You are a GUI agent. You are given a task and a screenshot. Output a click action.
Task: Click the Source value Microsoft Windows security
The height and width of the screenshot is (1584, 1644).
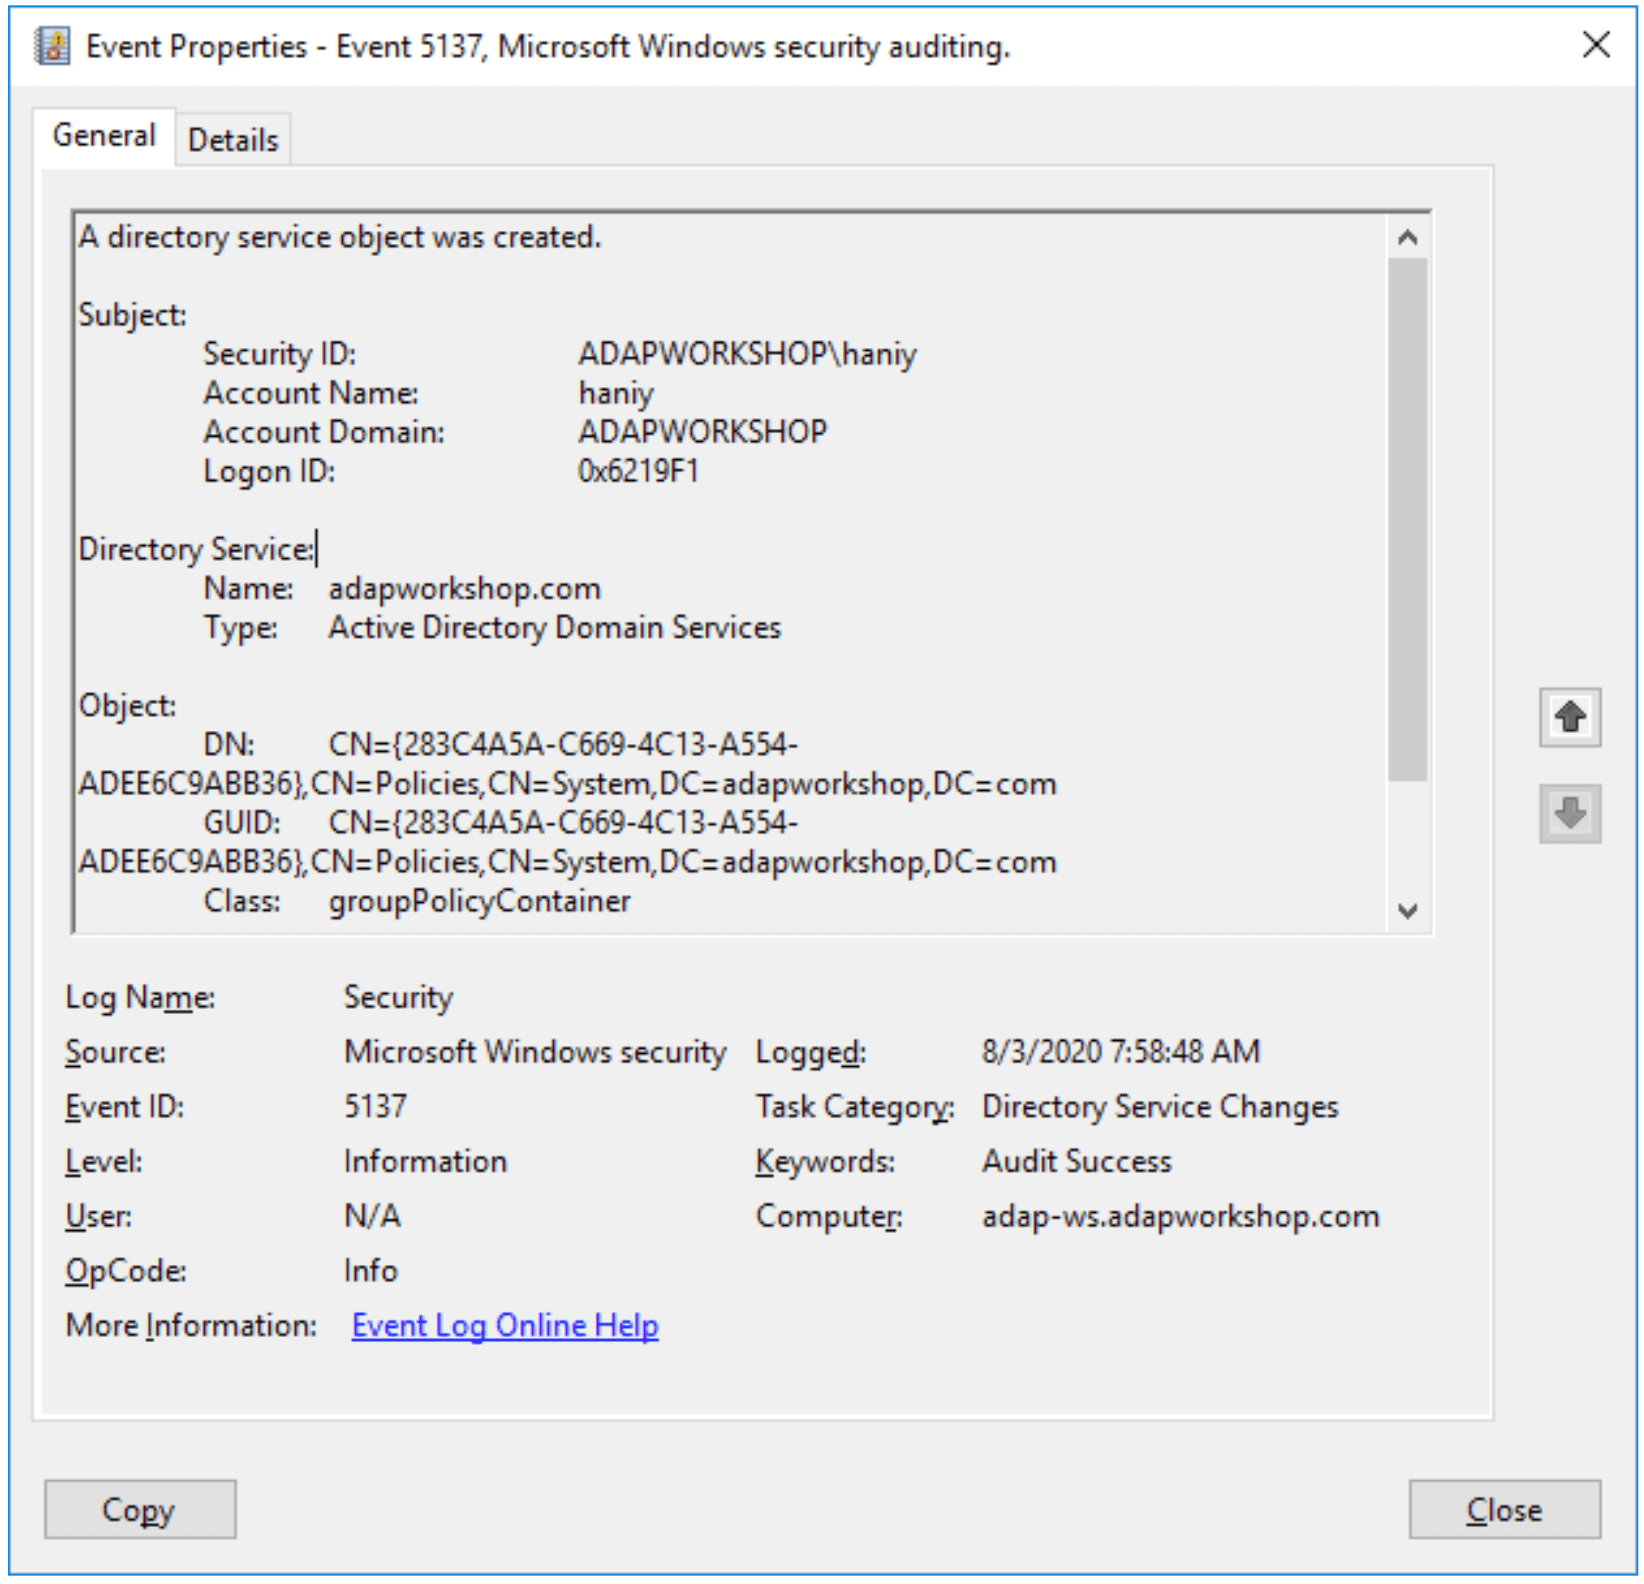click(535, 1052)
